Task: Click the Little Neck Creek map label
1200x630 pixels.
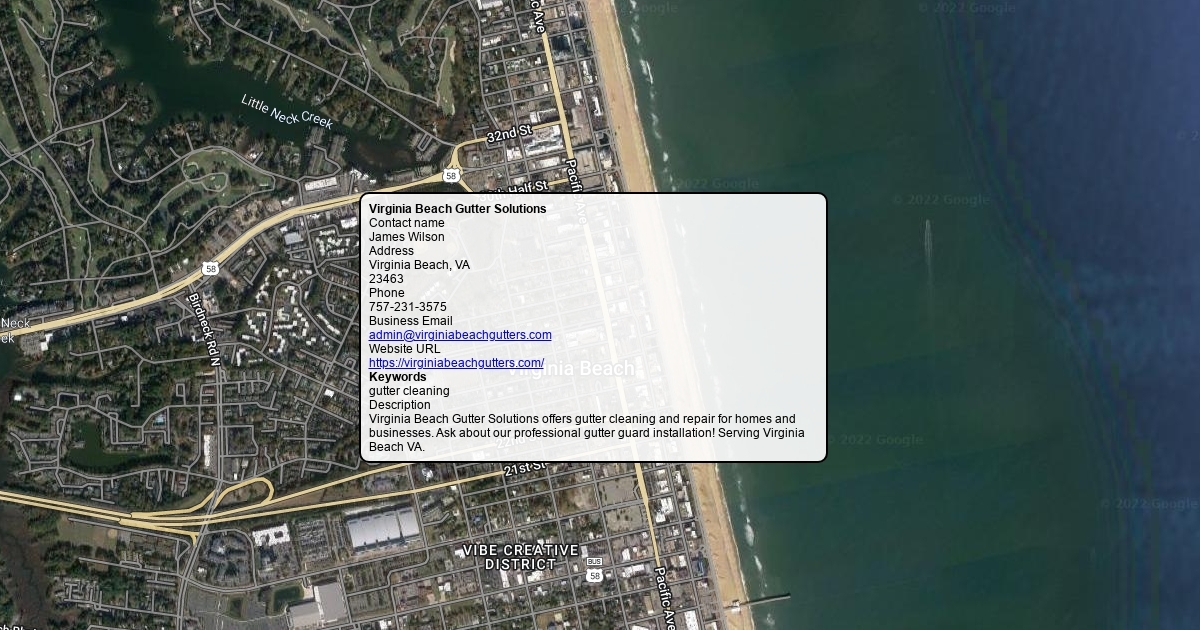Action: [x=287, y=111]
